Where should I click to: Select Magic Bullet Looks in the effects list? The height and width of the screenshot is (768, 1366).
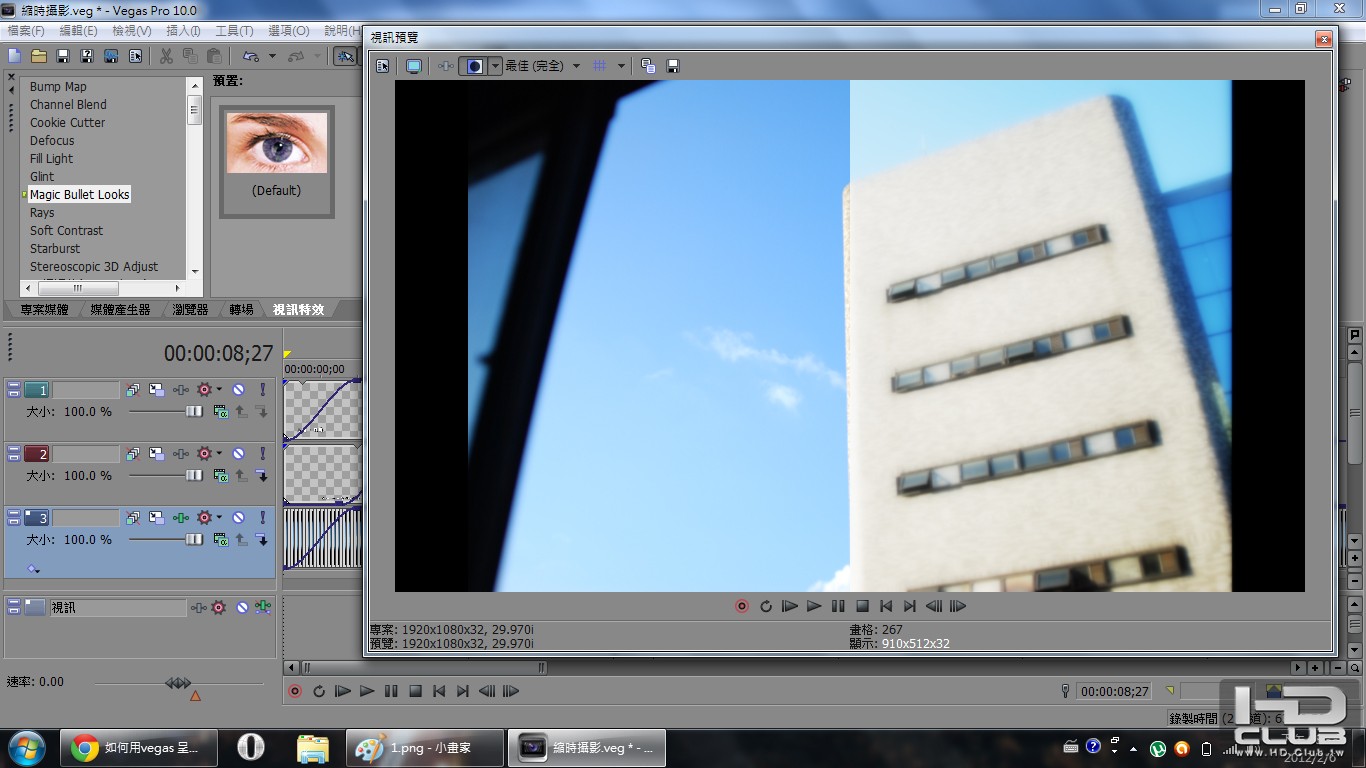coord(80,195)
